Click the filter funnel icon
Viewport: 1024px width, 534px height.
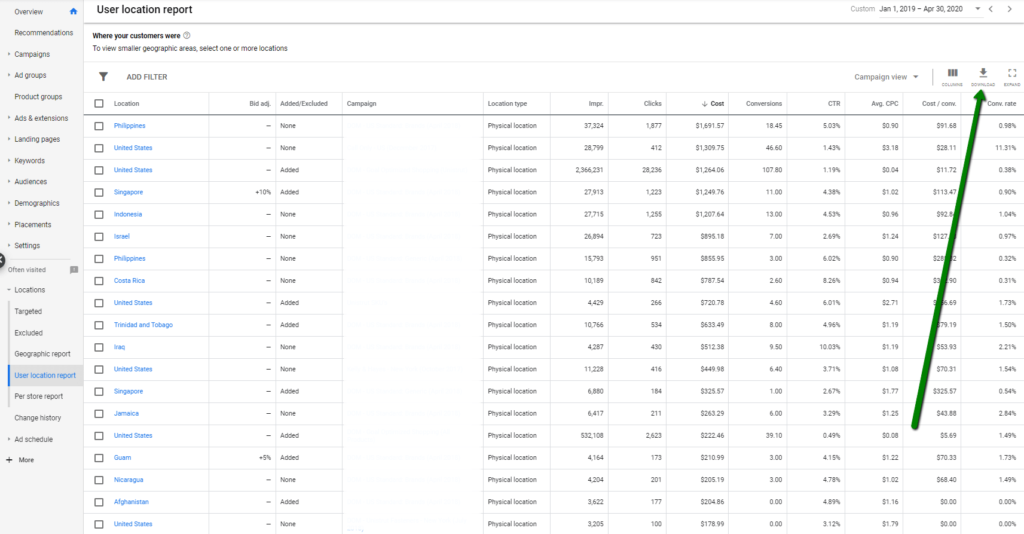pos(103,76)
